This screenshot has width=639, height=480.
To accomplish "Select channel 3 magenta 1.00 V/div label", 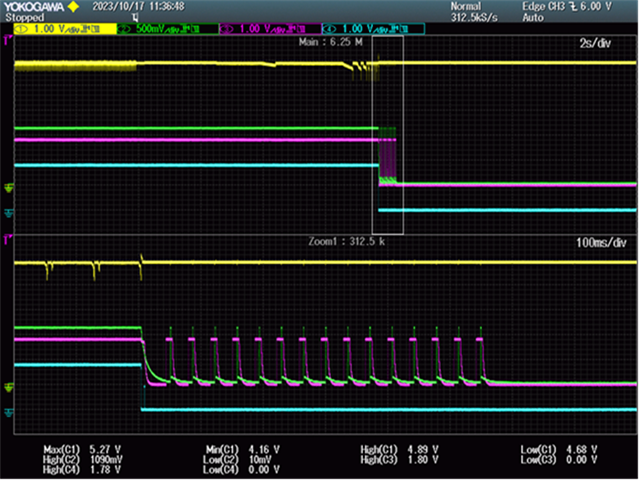I will pos(271,29).
